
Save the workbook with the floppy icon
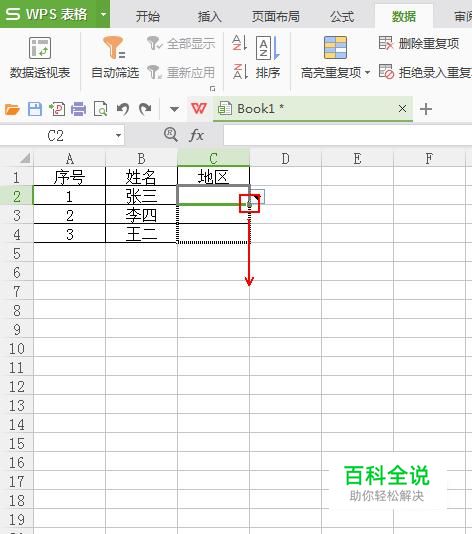click(x=35, y=109)
